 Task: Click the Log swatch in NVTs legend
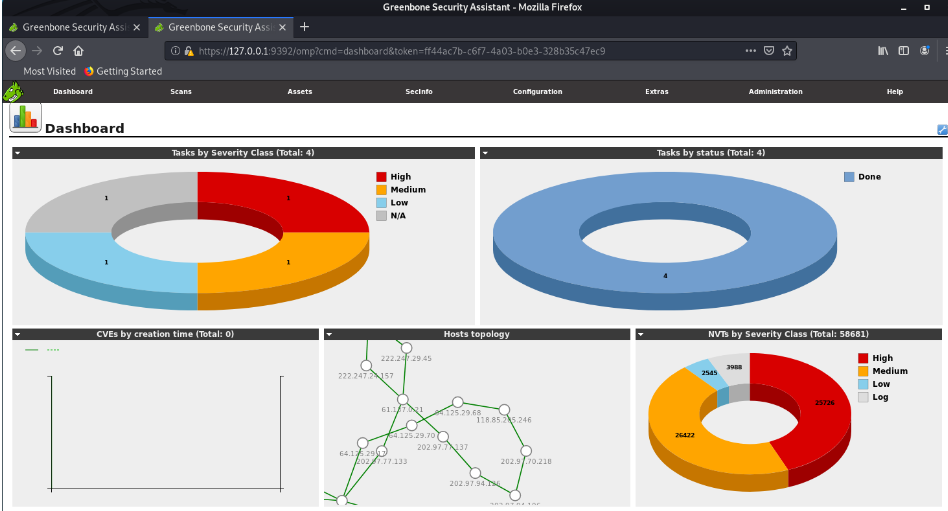coord(863,397)
